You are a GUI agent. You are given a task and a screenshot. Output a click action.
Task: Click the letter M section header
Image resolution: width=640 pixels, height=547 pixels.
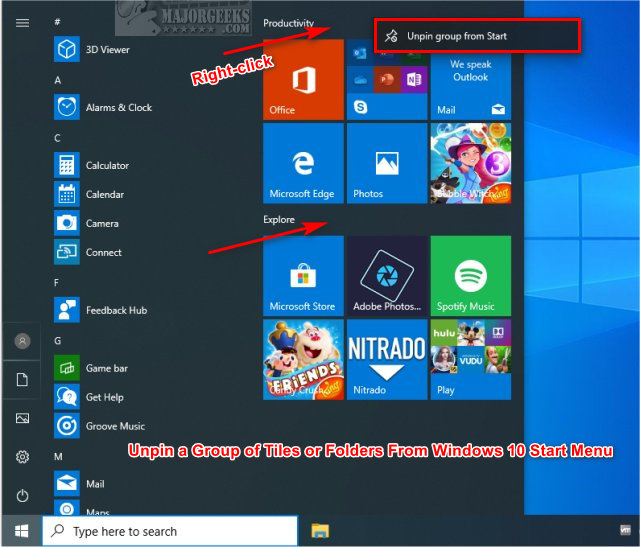point(58,456)
